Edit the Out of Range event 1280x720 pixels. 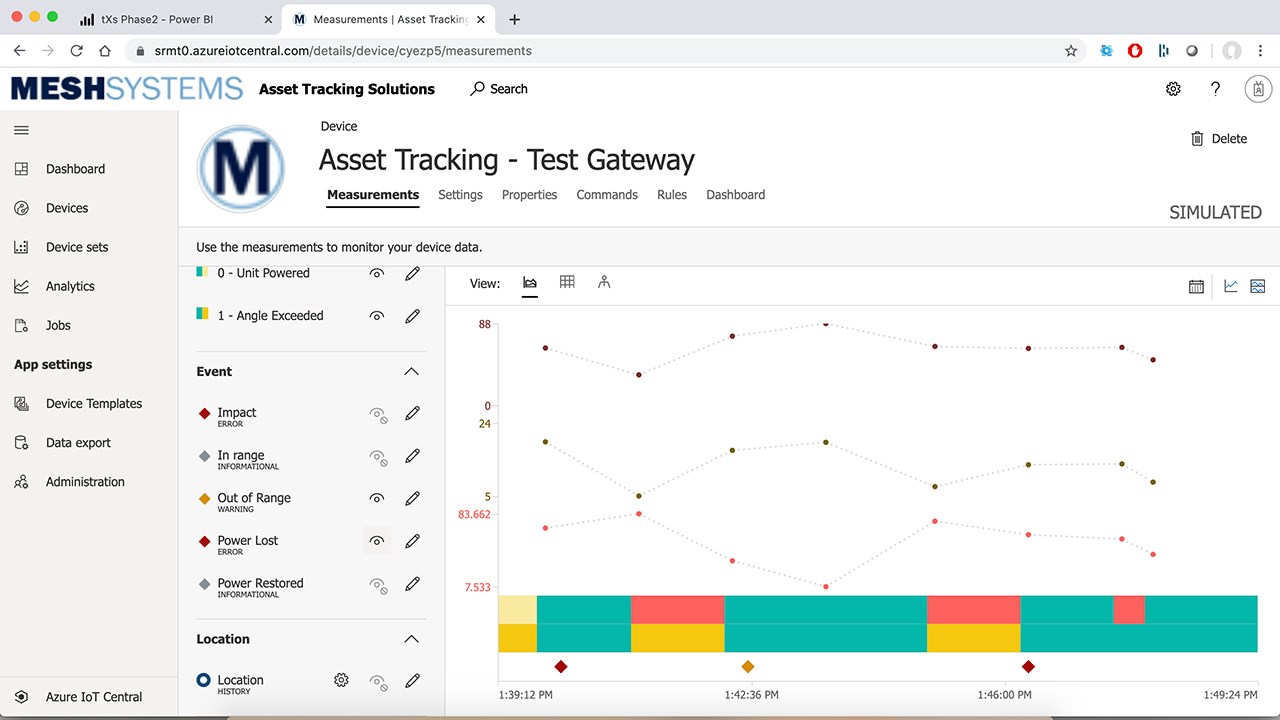pos(412,498)
